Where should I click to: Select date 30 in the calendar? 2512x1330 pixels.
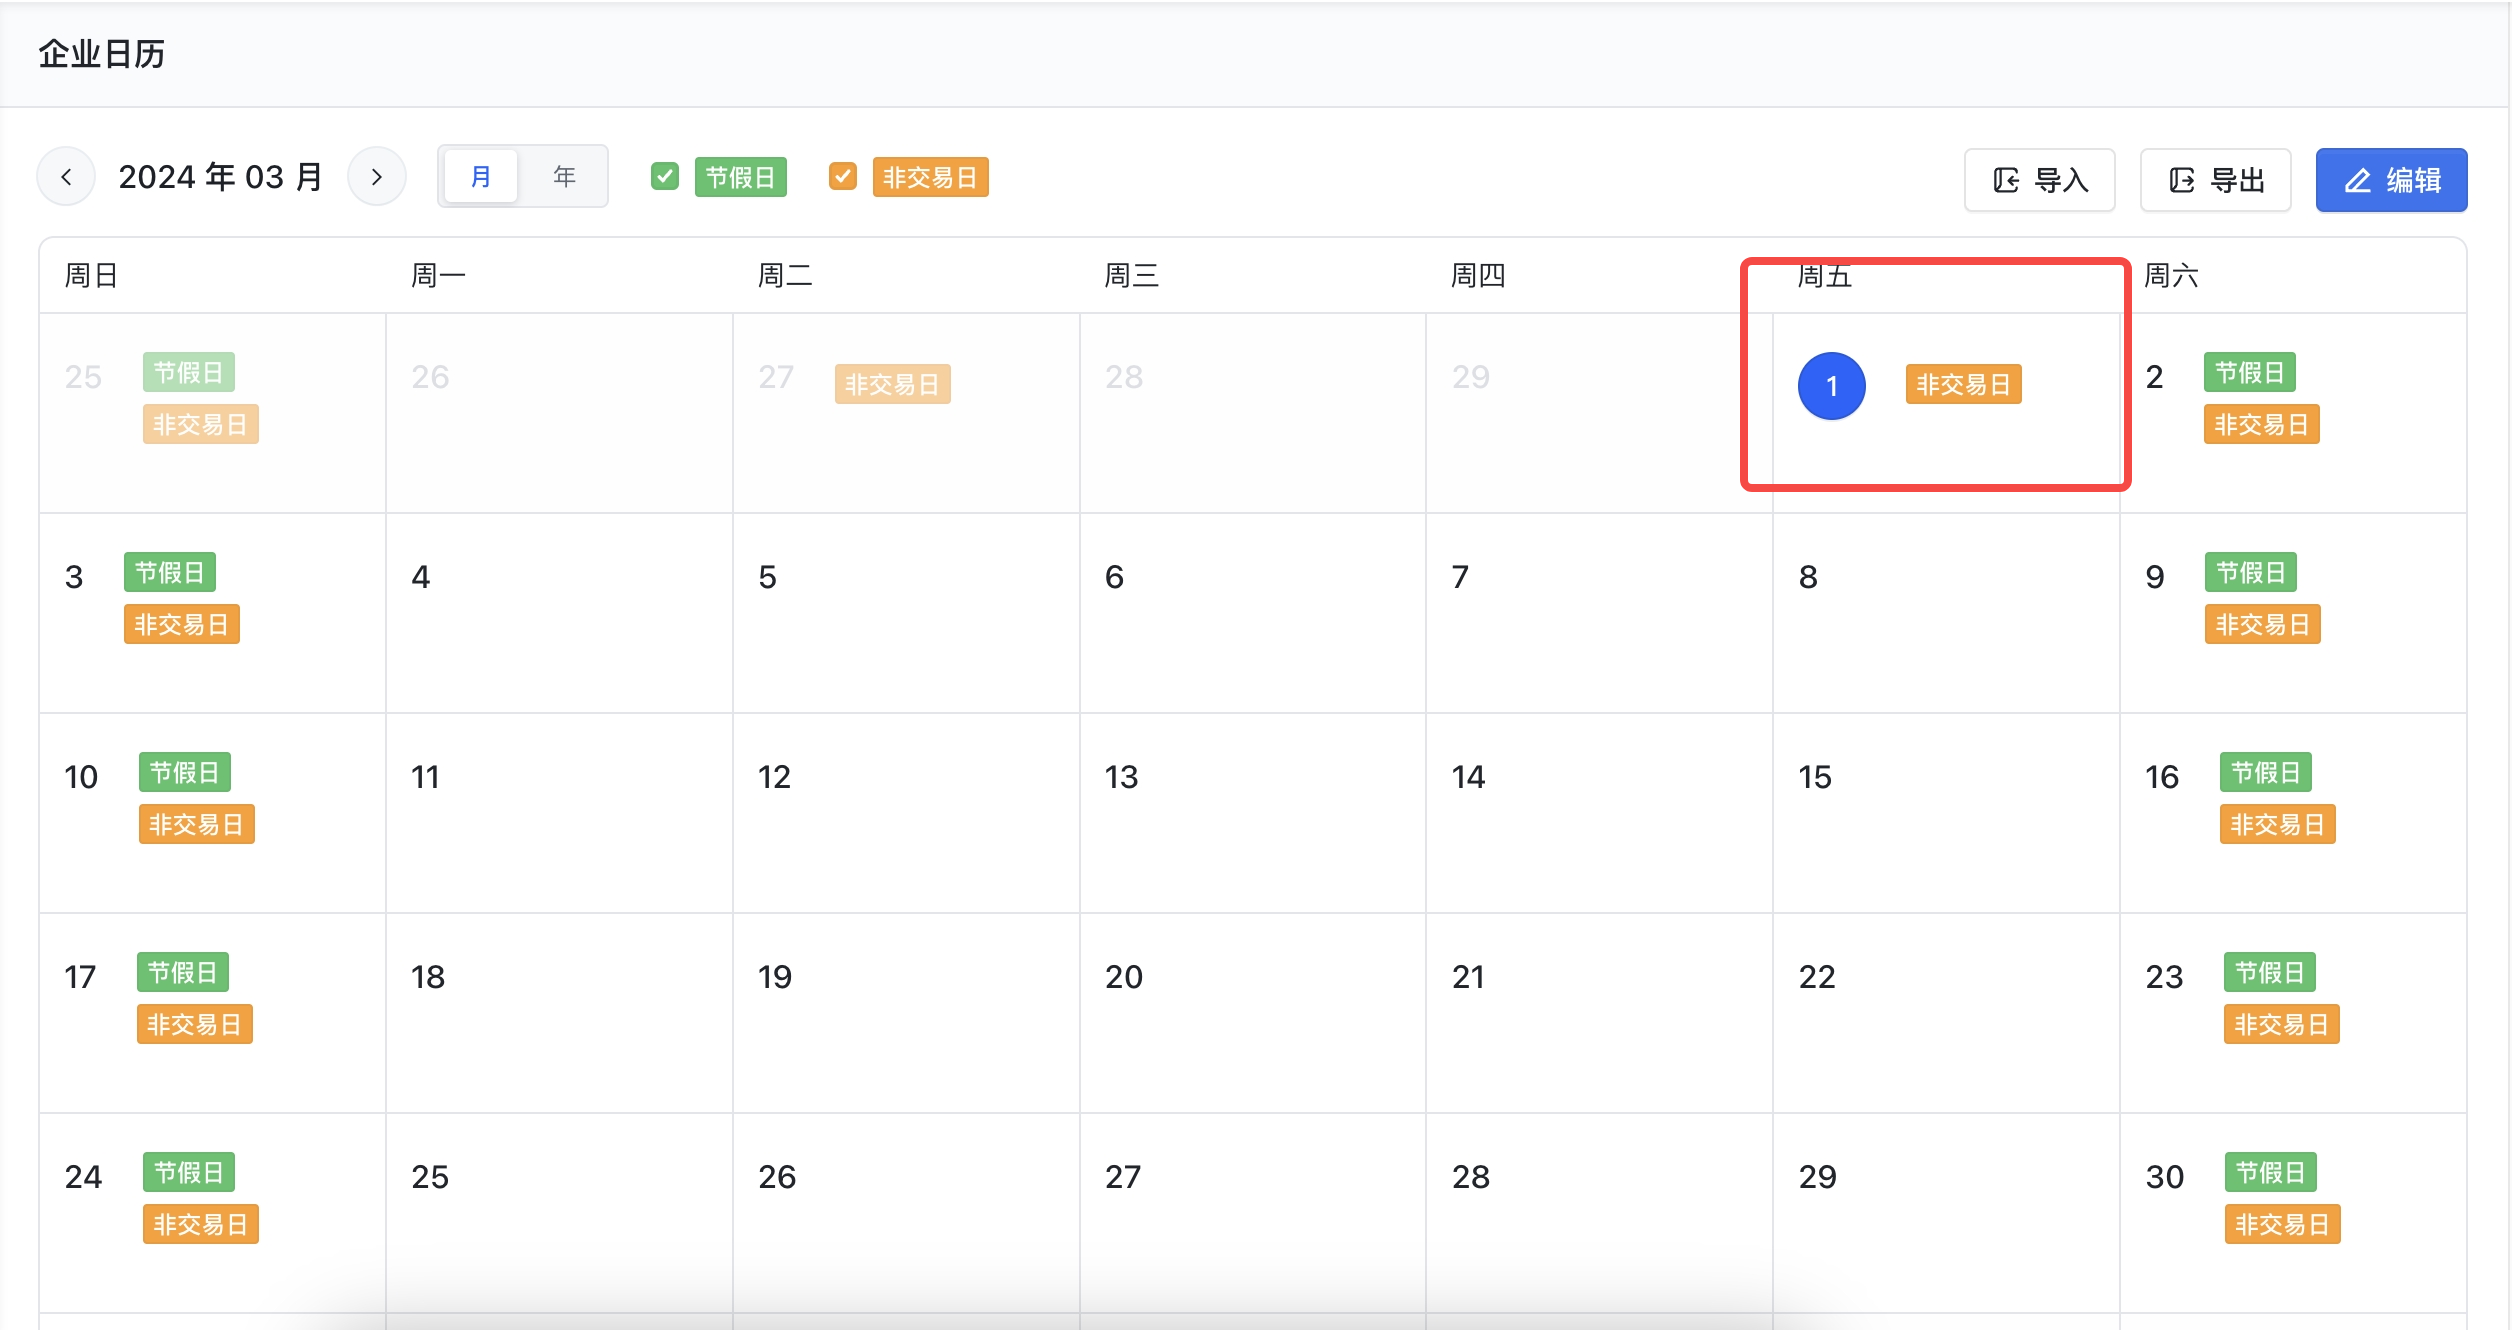click(2165, 1177)
